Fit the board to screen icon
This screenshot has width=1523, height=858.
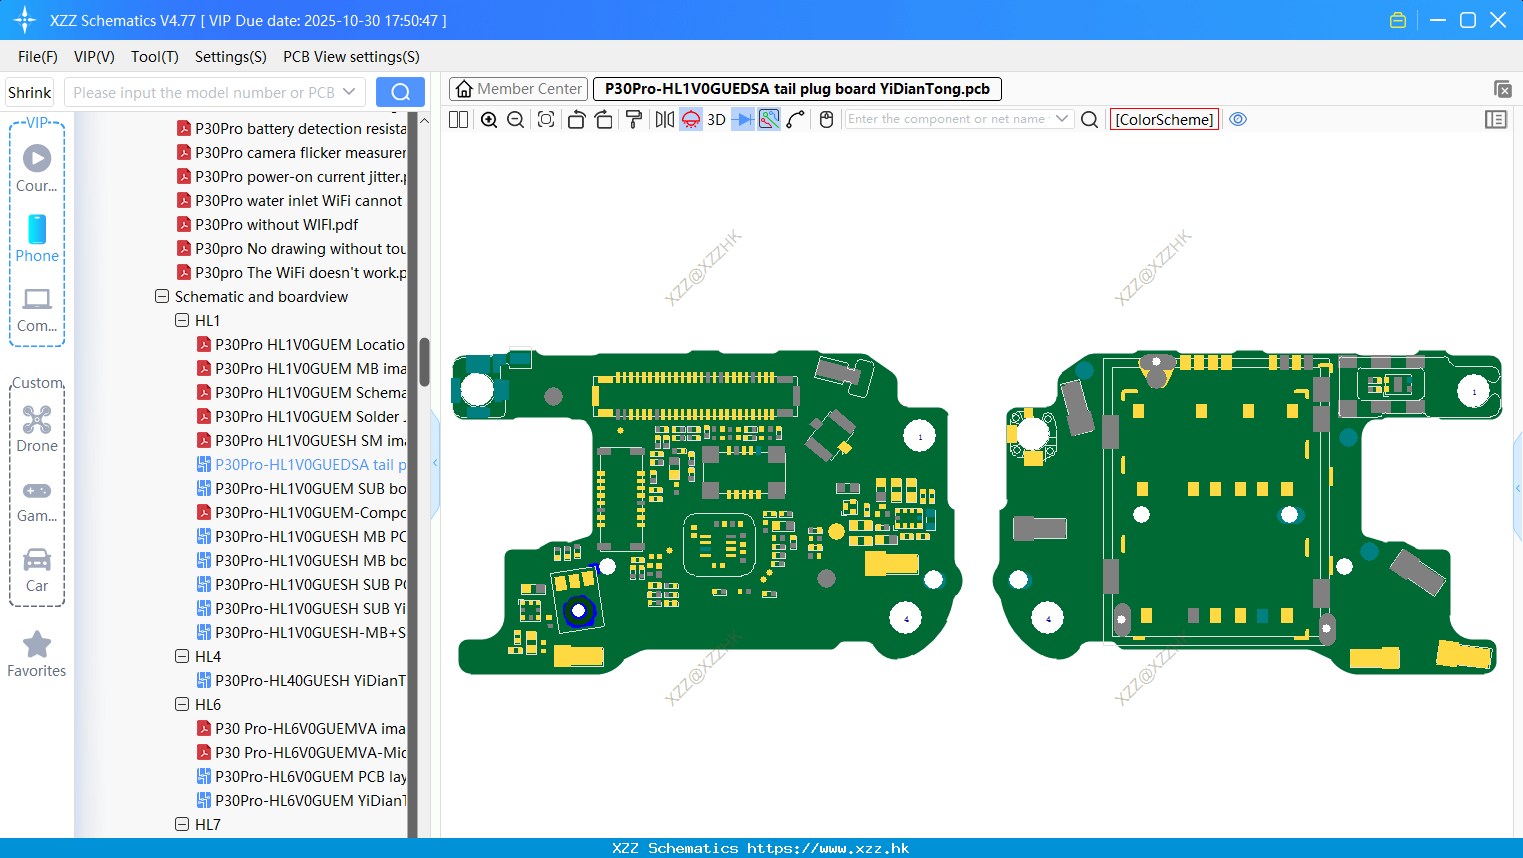(x=546, y=119)
